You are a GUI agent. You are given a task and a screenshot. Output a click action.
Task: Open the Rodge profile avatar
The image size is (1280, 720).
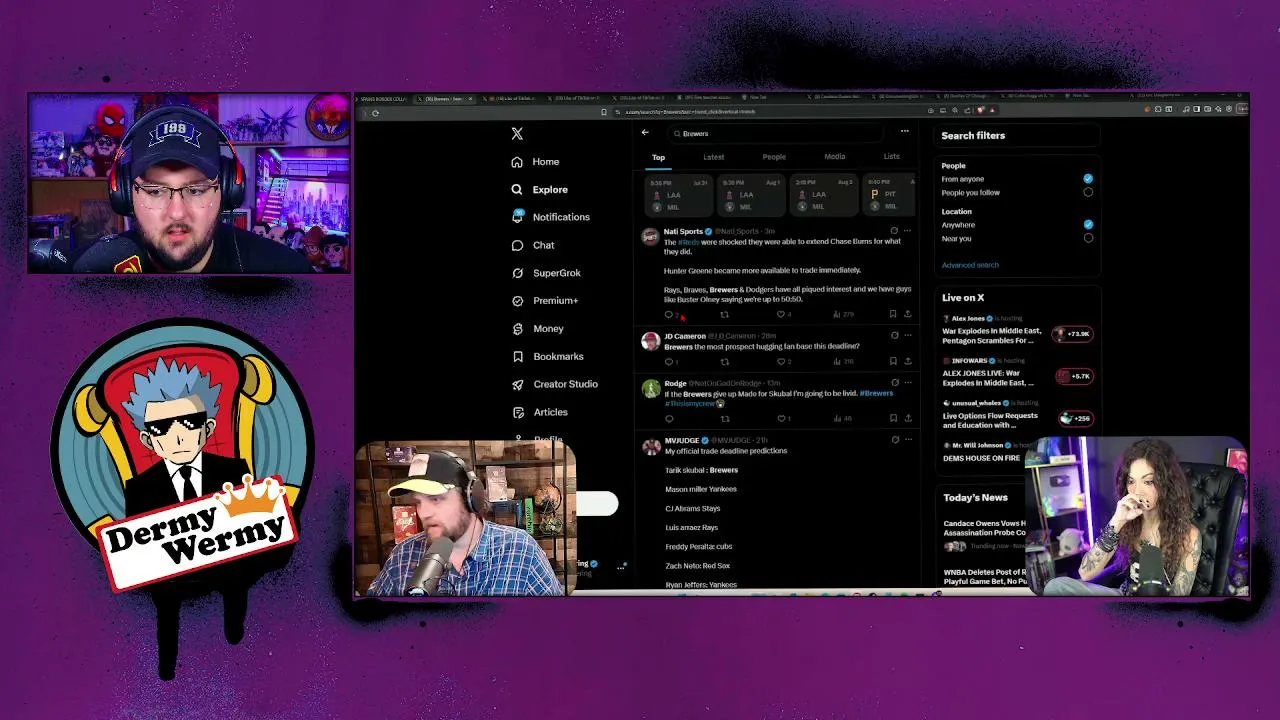click(650, 389)
